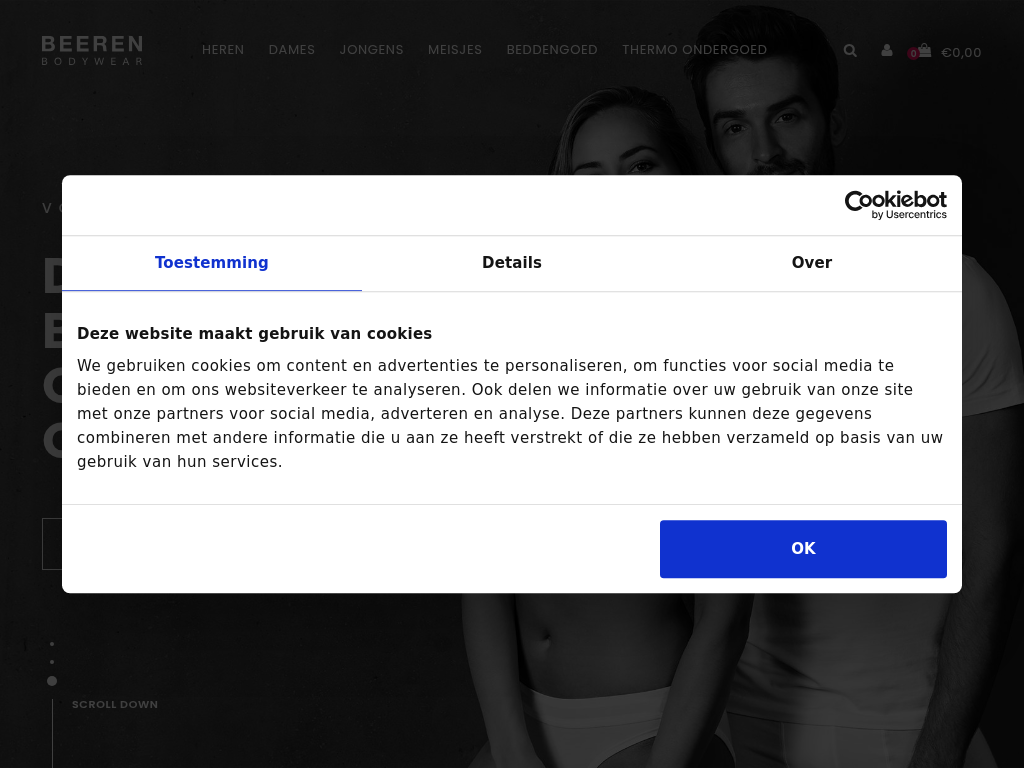Select the large active slide dot

[x=52, y=681]
